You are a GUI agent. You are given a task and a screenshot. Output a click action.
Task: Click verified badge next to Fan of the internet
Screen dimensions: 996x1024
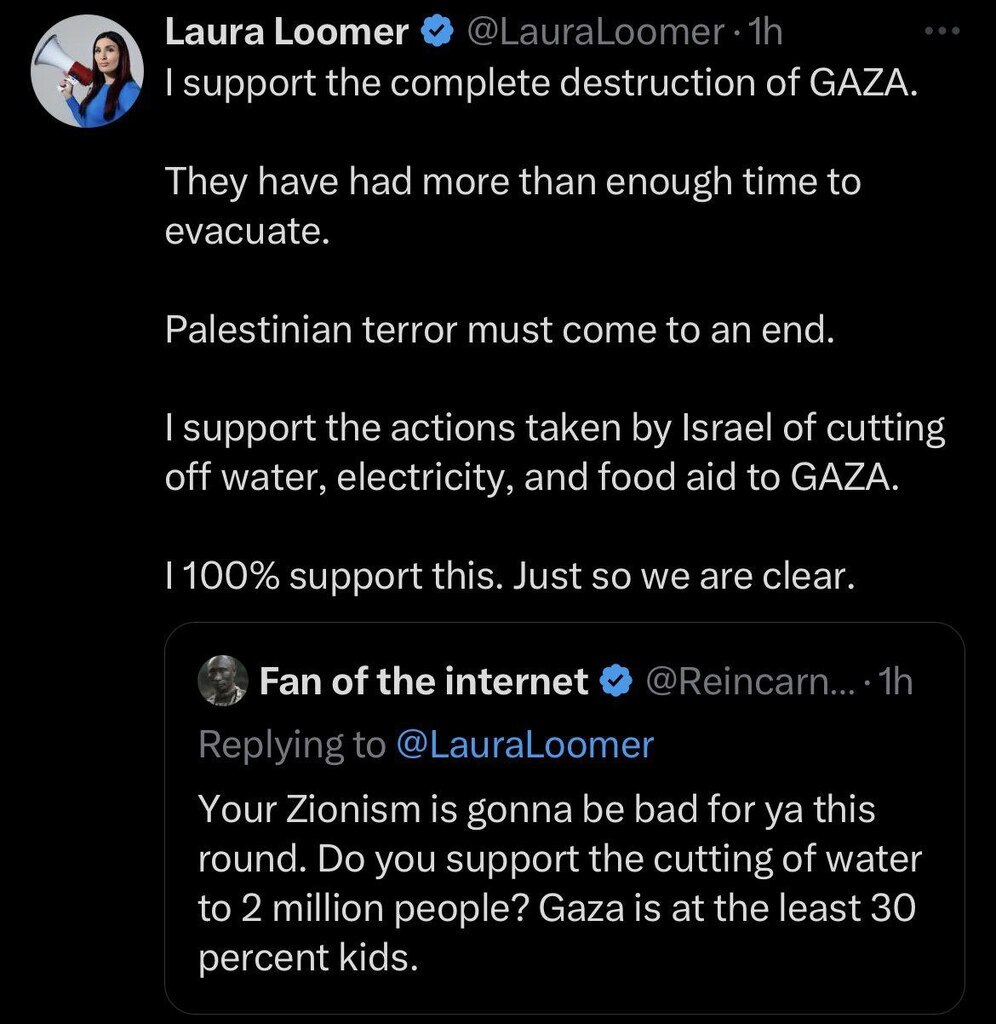[614, 682]
